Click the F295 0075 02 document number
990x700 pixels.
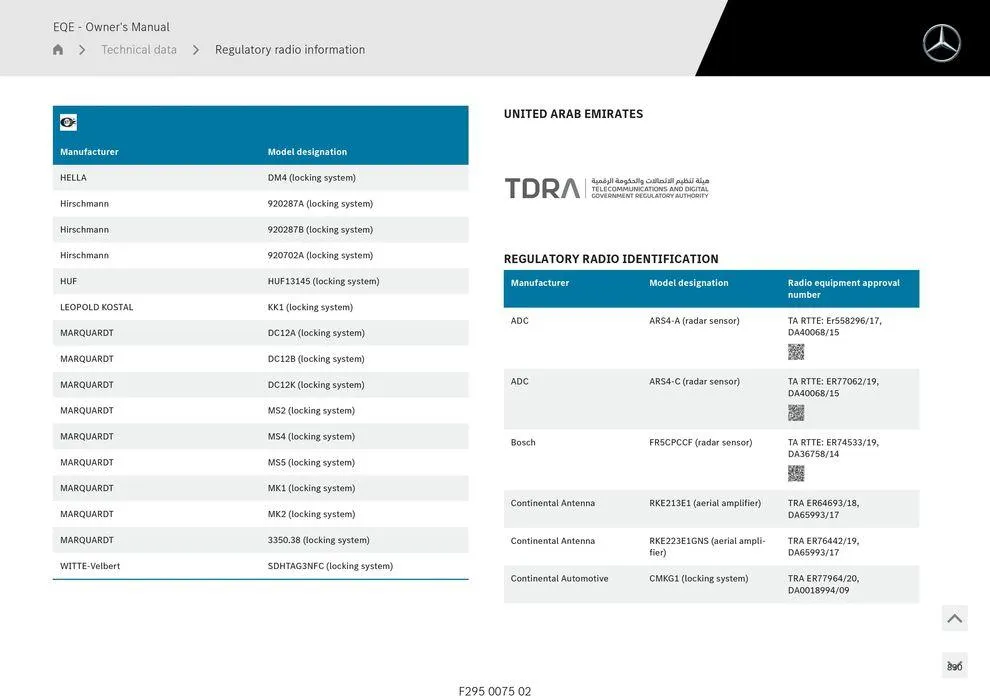pos(494,690)
